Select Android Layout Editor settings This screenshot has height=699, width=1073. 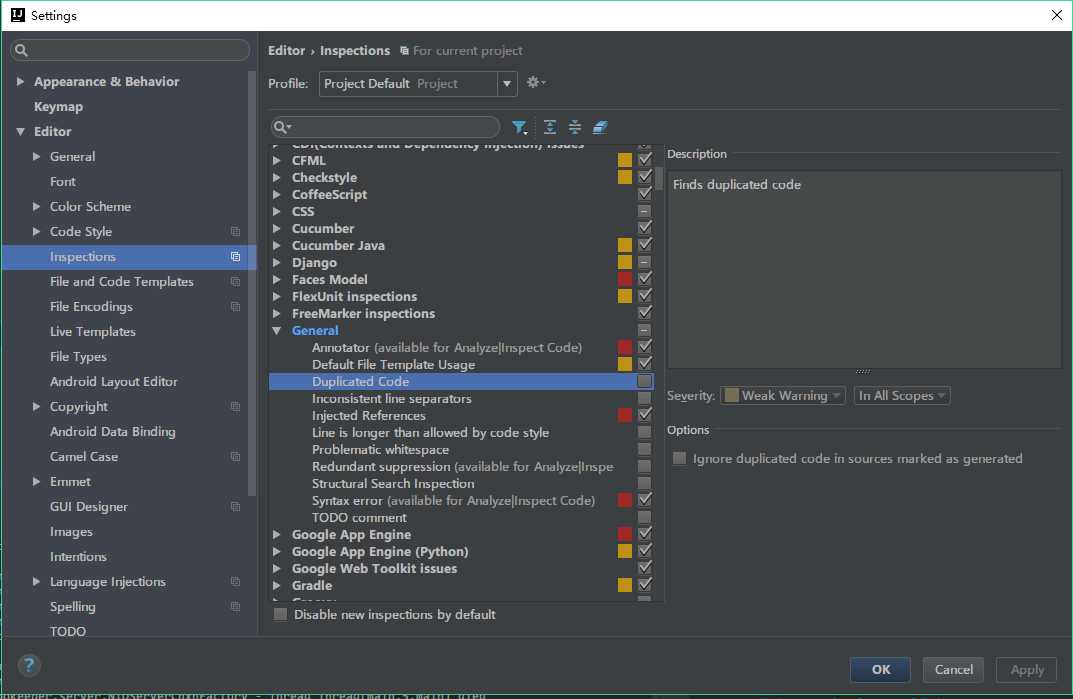[114, 381]
